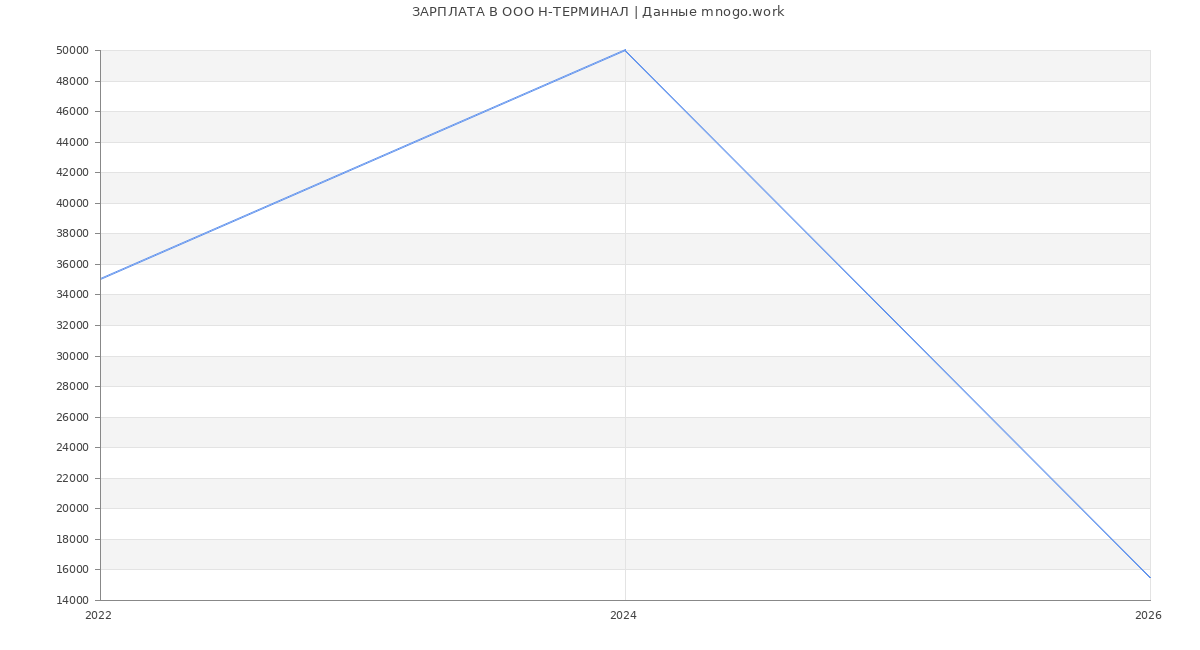Viewport: 1200px width, 650px height.
Task: Click the 30000 y-axis label
Action: point(73,356)
